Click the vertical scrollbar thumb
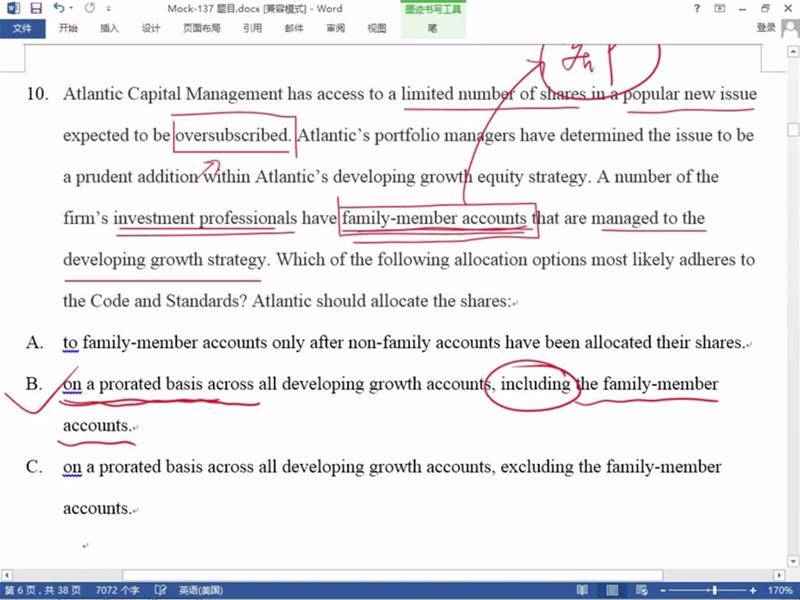Screen dimensions: 800x600 click(793, 130)
